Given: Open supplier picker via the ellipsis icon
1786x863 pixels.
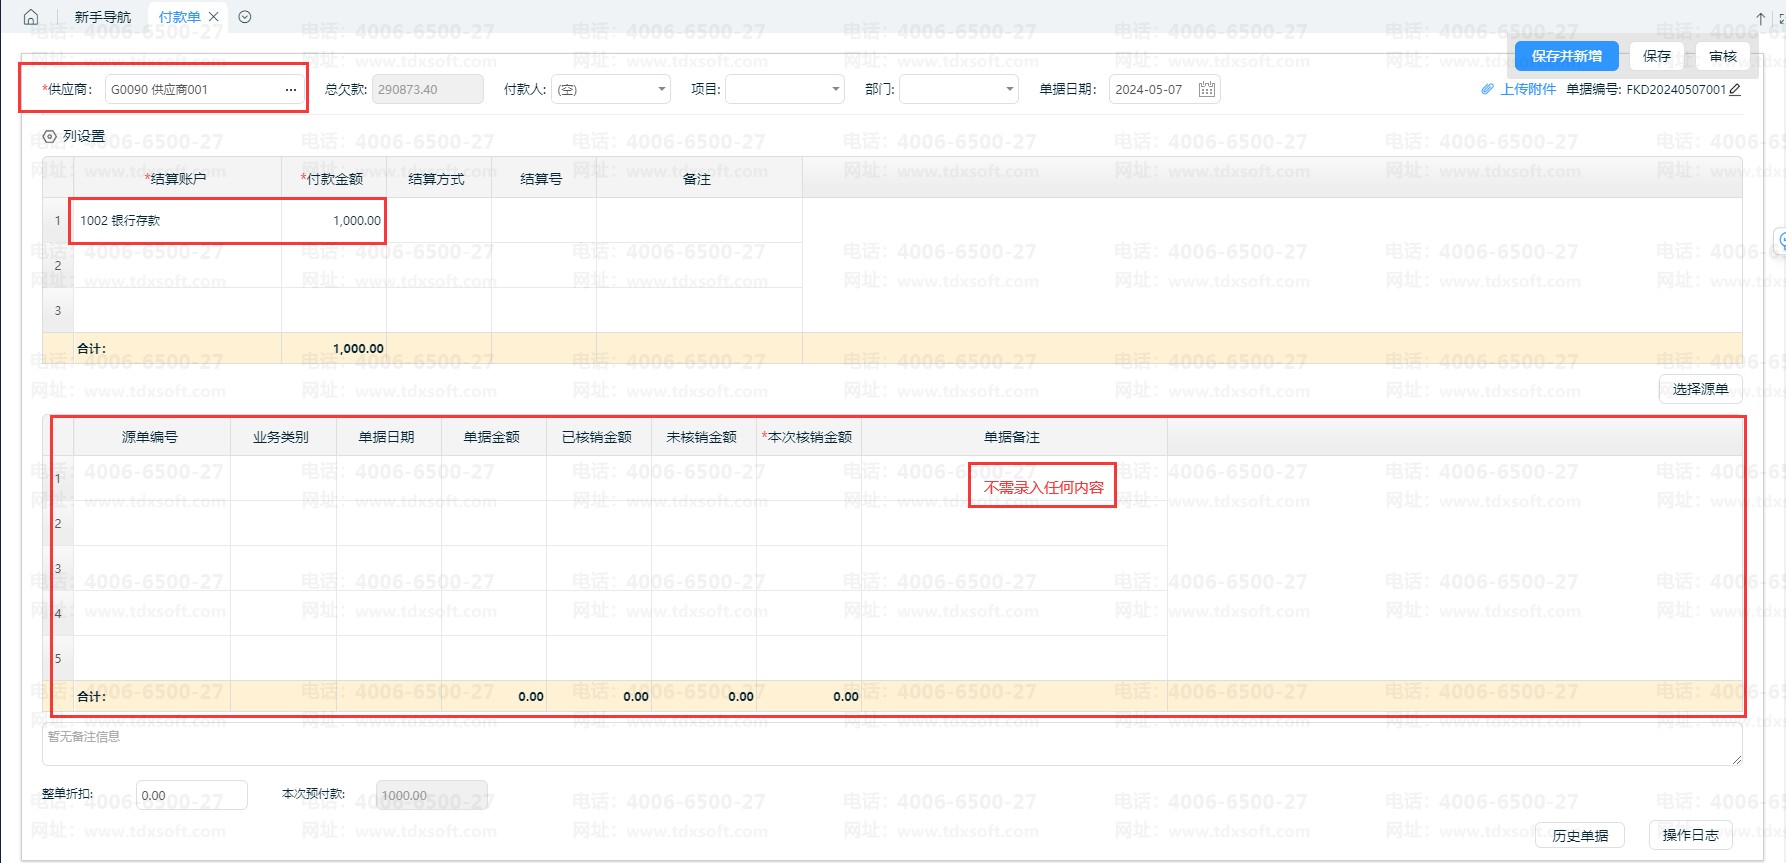Looking at the screenshot, I should (x=291, y=90).
